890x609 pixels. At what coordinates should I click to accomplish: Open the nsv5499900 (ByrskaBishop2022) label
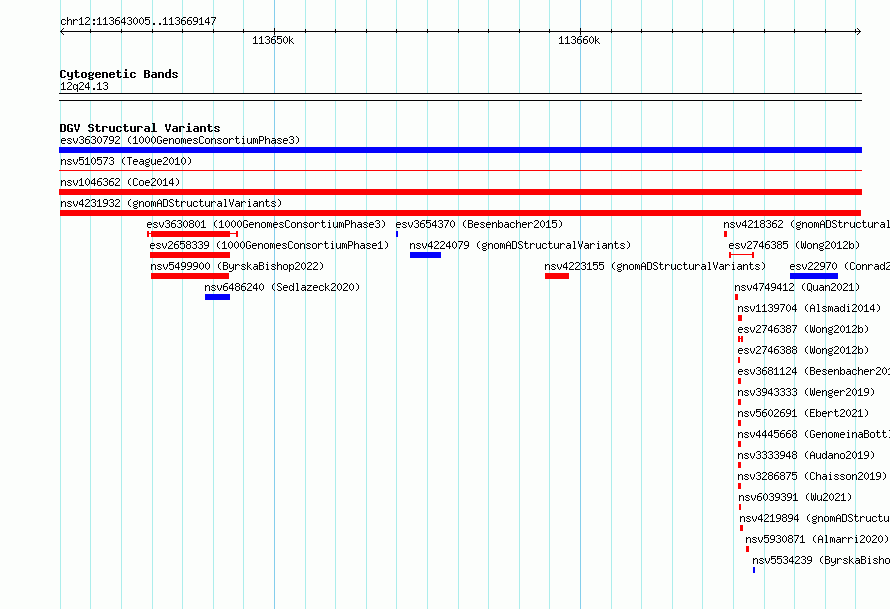237,266
